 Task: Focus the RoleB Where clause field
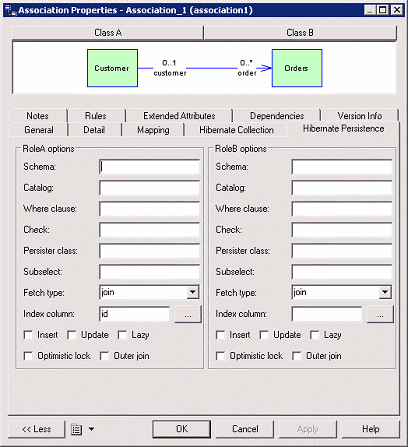[341, 209]
